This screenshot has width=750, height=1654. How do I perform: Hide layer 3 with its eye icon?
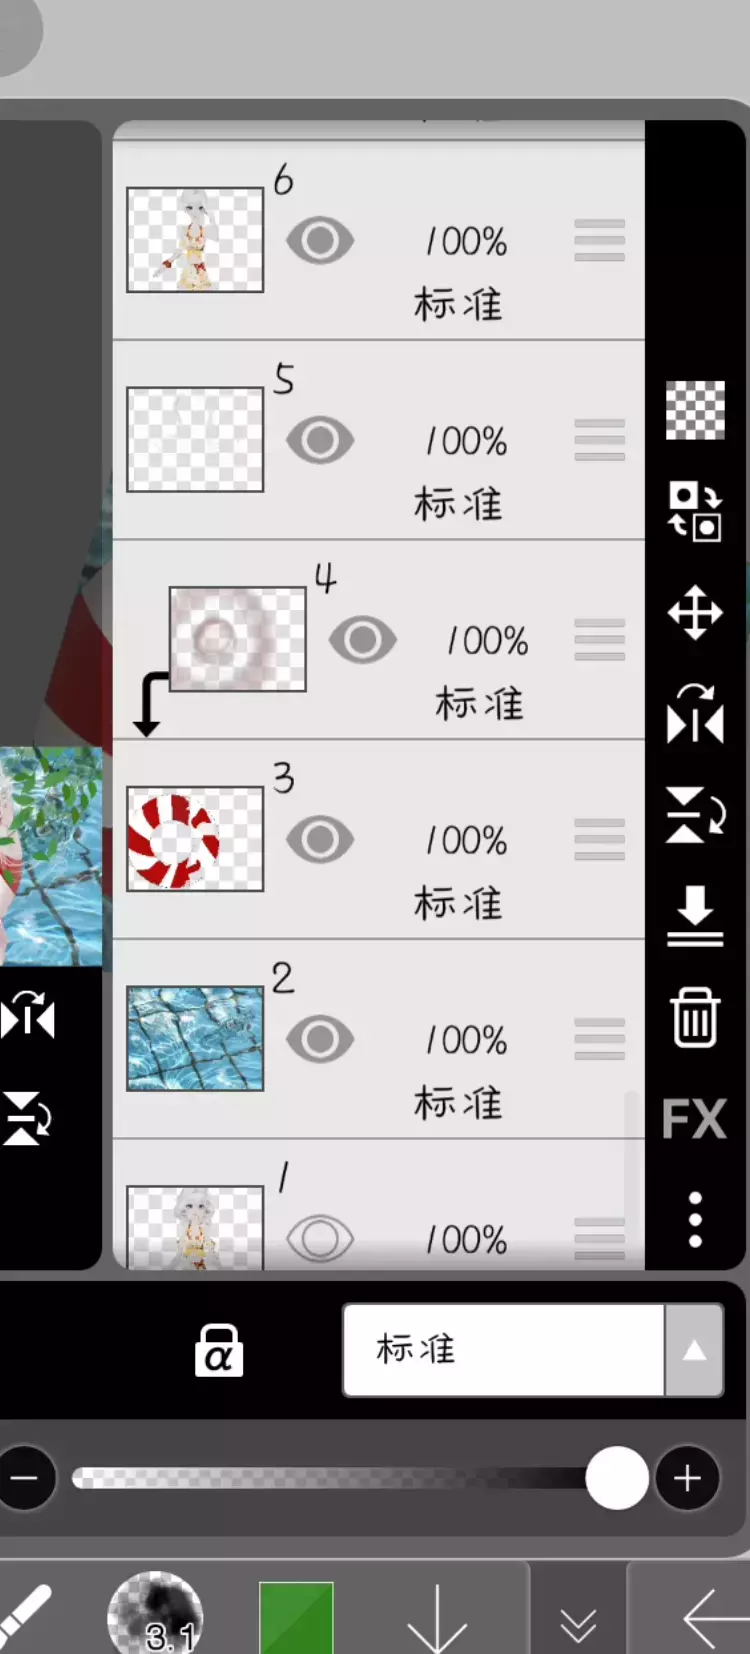tap(320, 840)
